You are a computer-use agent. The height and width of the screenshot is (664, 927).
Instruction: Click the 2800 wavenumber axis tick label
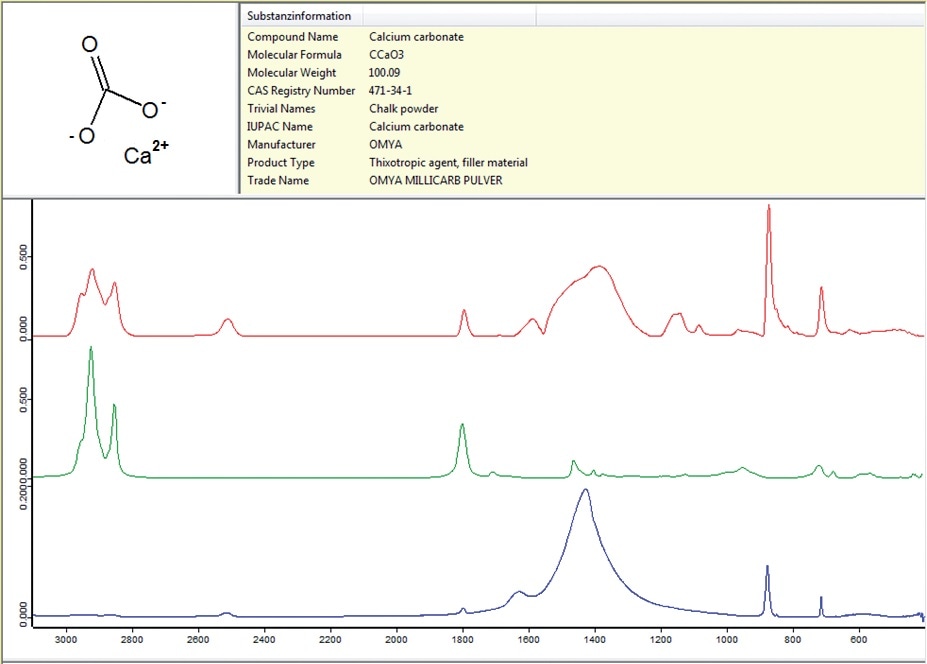[x=132, y=640]
